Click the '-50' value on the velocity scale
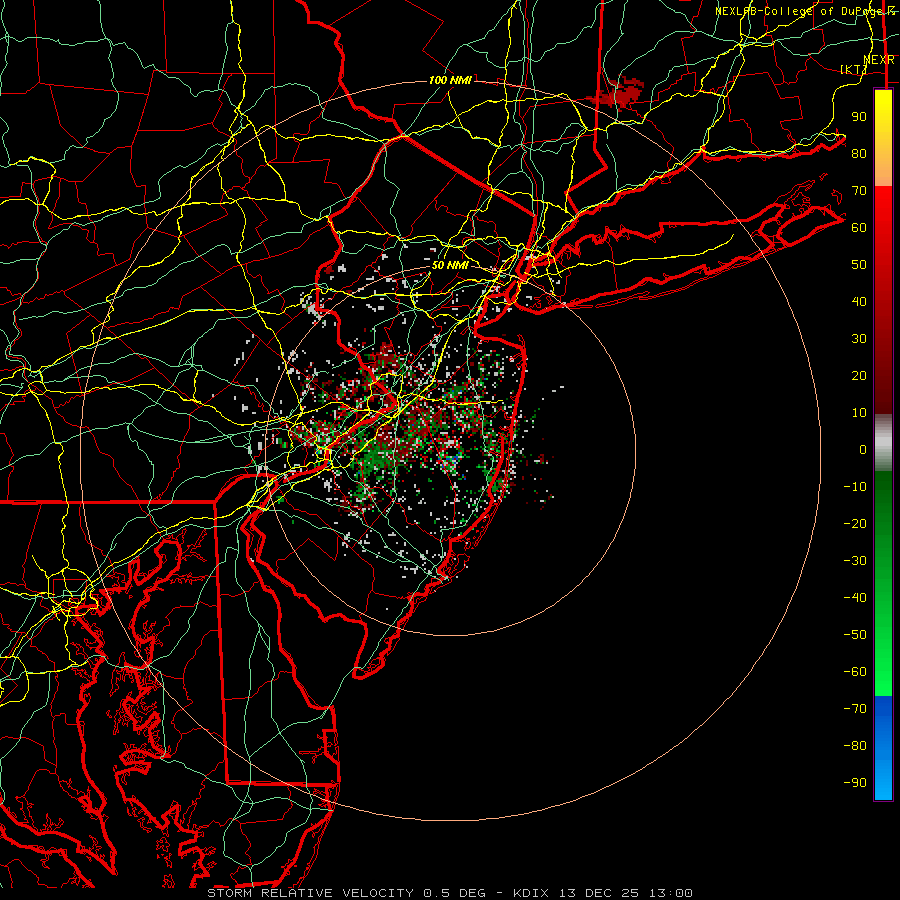 pos(855,634)
